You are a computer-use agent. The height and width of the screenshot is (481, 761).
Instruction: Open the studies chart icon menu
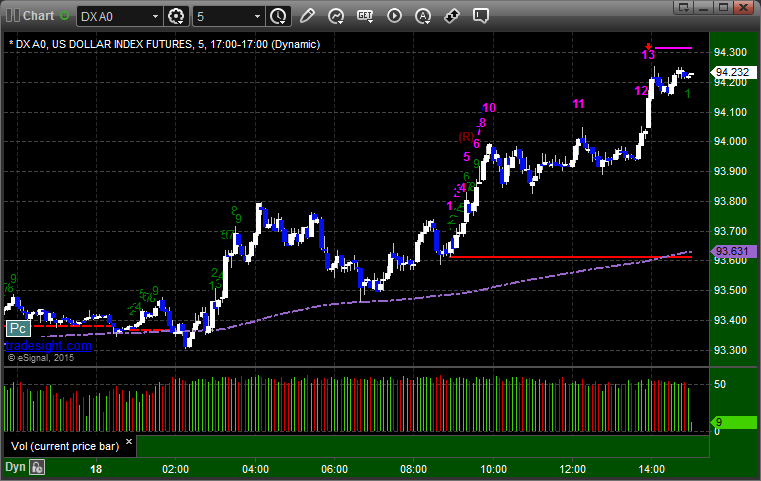[x=336, y=16]
